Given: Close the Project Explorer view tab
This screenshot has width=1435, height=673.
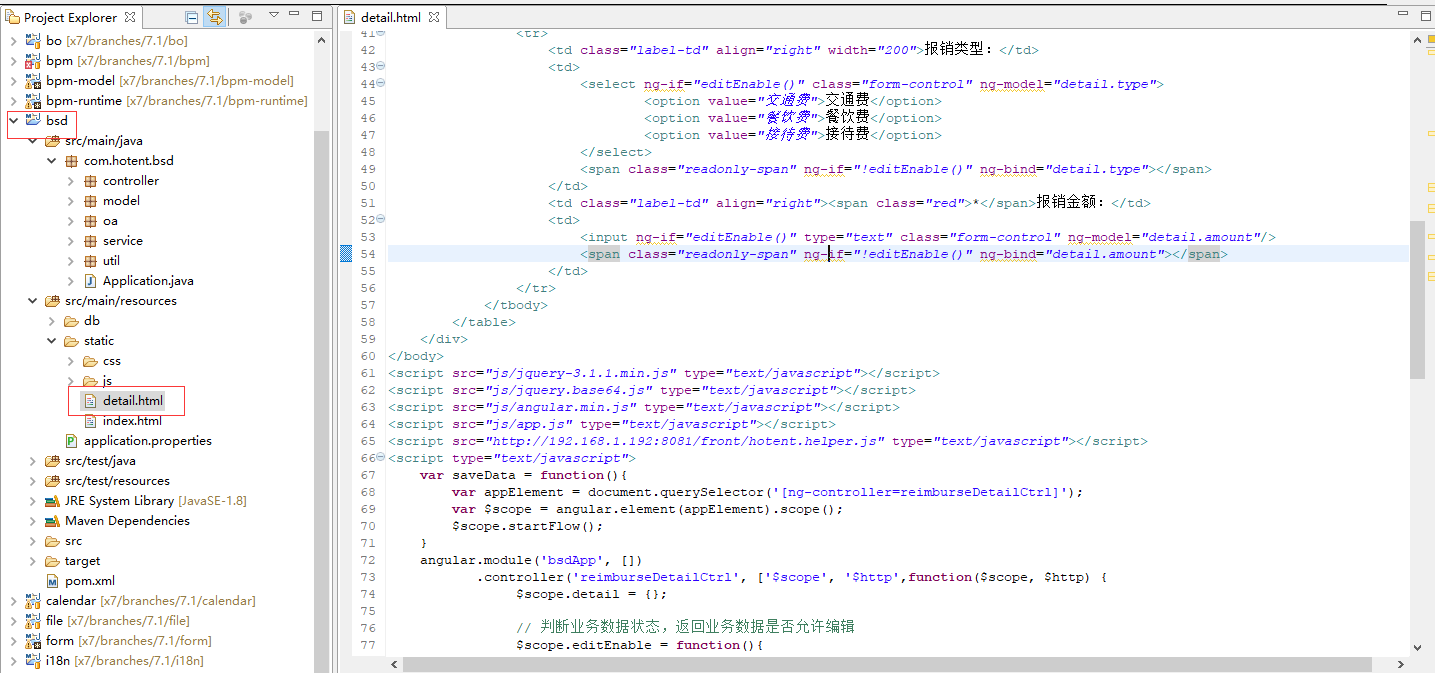Looking at the screenshot, I should click(131, 17).
